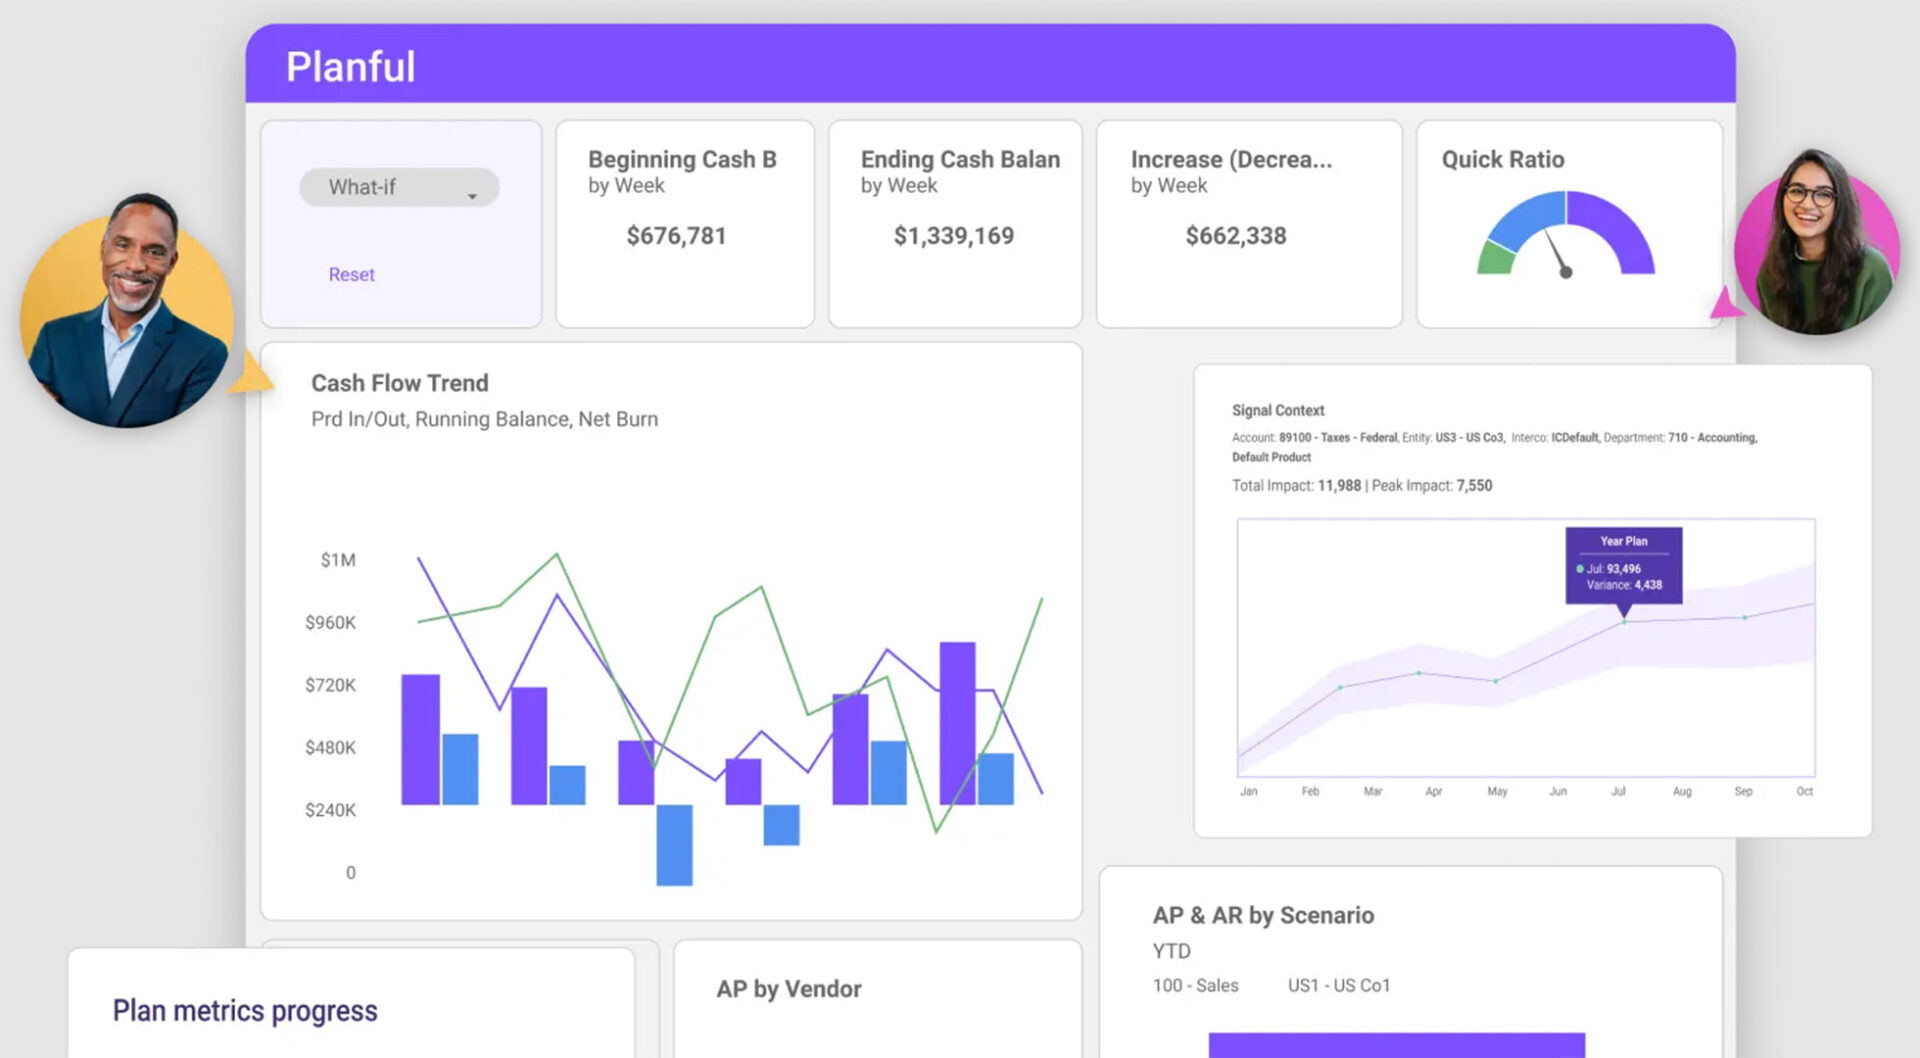Click the tallest purple bar in Cash Flow chart
Viewport: 1920px width, 1058px height.
tap(957, 723)
